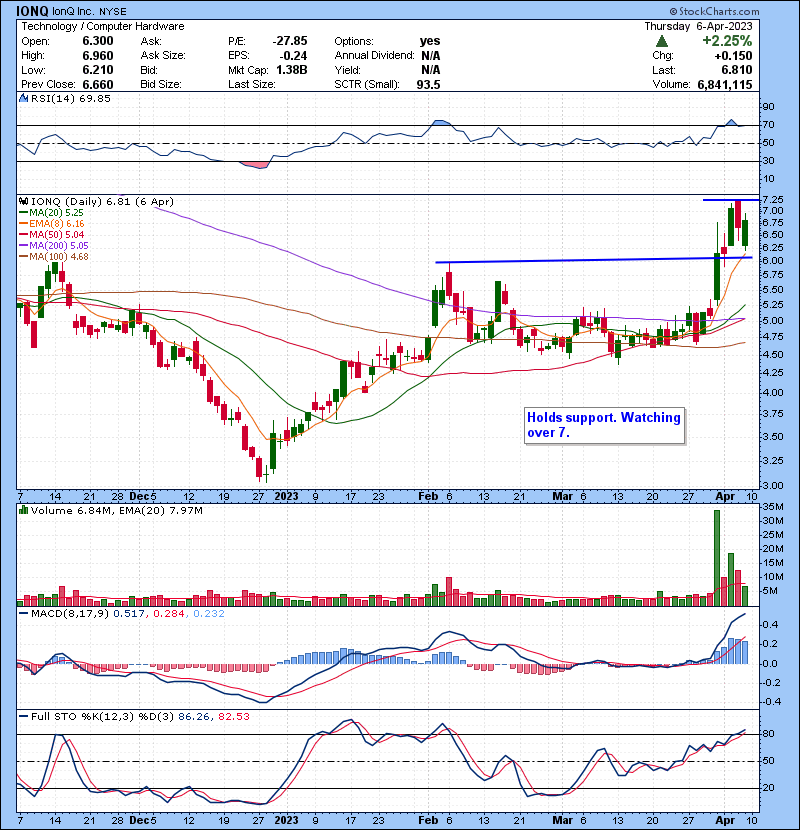Click the volume bars icon beside Volume label

23,510
